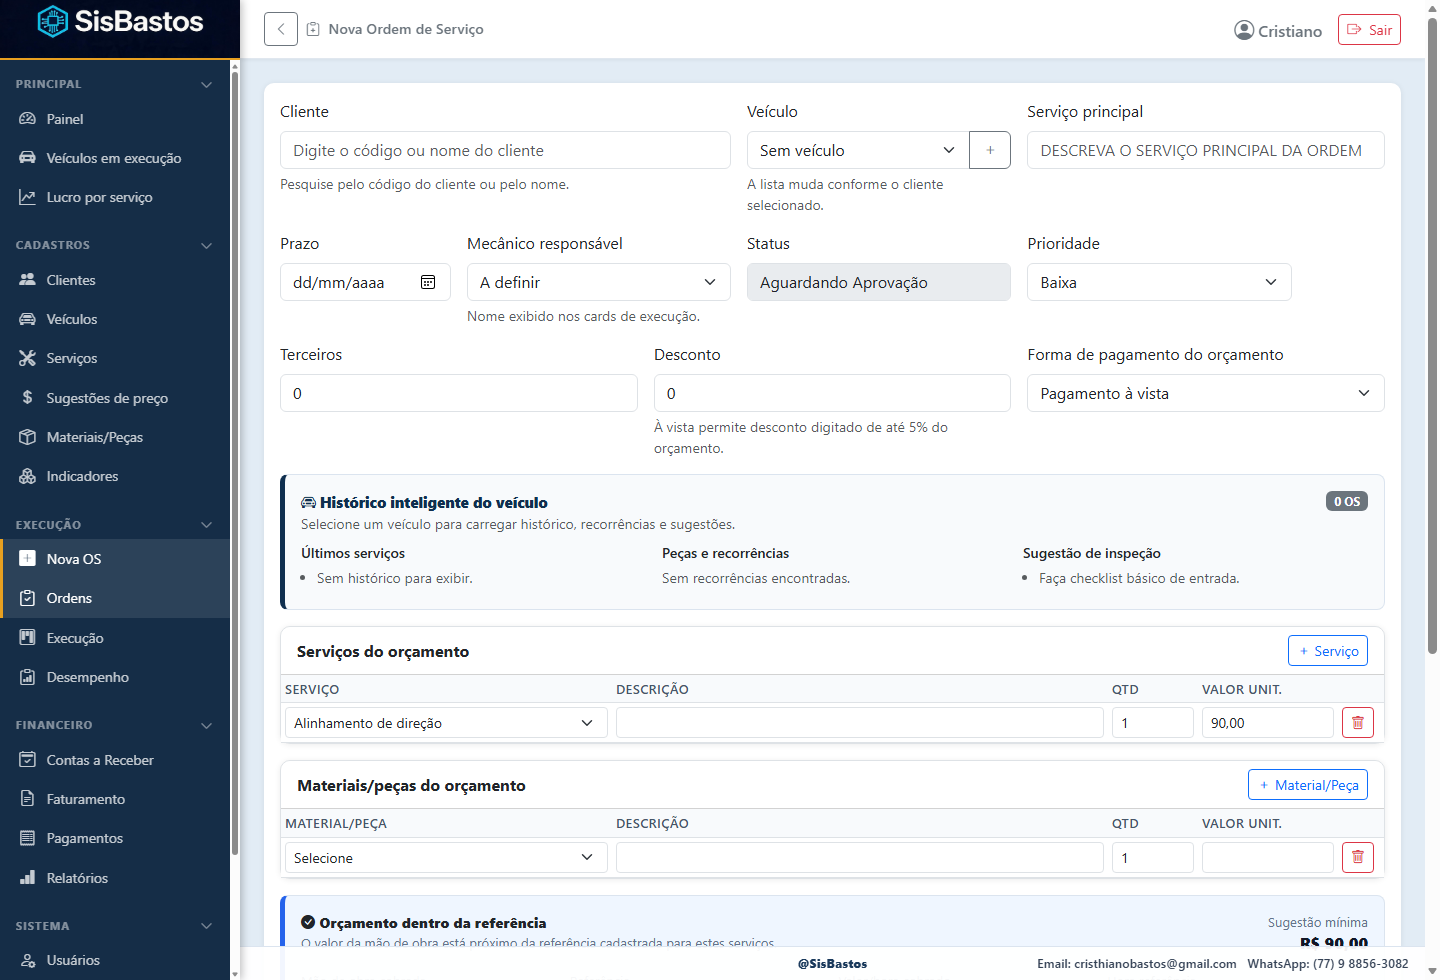
Task: Click the Veículos car icon under Cadastros
Action: [27, 319]
